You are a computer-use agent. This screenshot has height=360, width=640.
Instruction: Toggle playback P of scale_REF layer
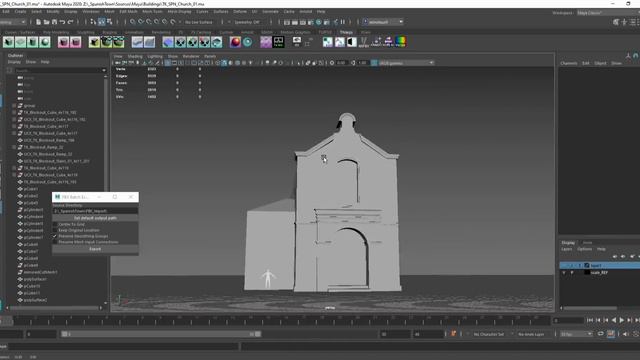click(572, 272)
